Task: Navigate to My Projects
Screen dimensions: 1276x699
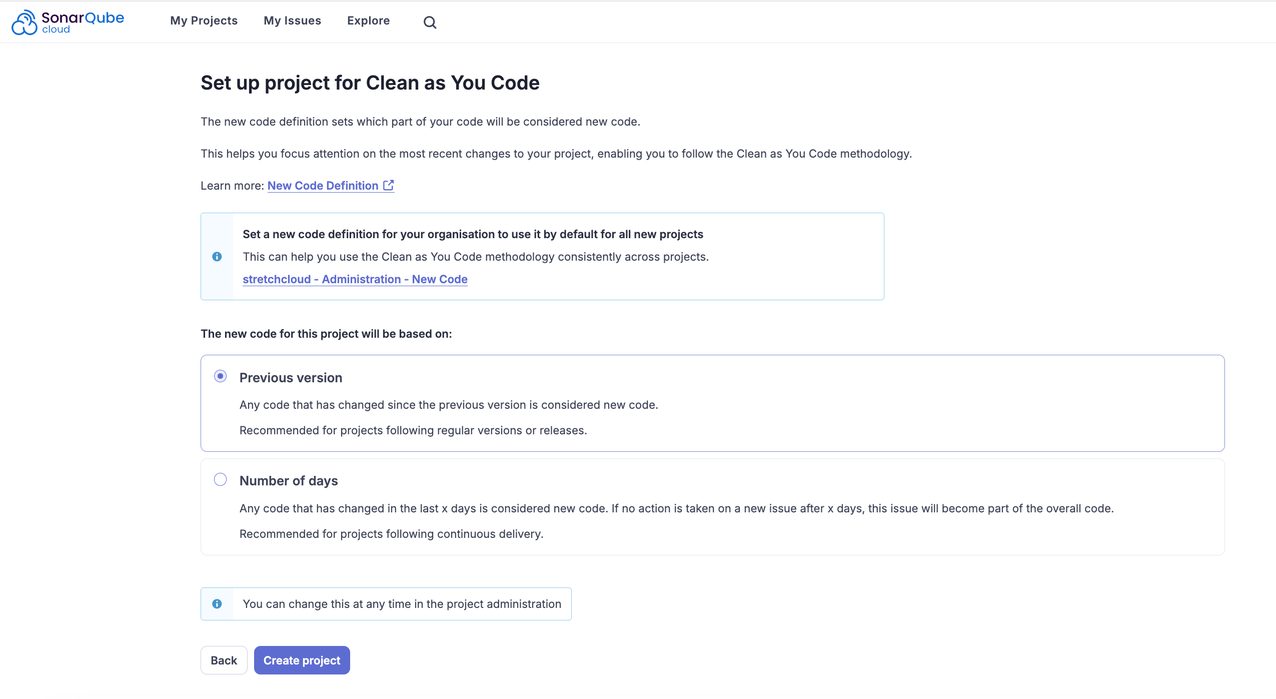Action: (203, 20)
